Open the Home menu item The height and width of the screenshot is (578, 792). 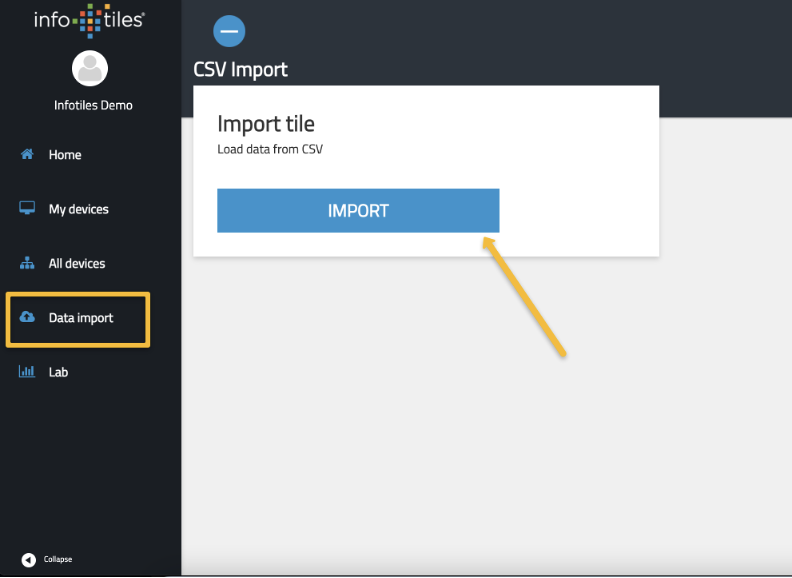pyautogui.click(x=65, y=155)
